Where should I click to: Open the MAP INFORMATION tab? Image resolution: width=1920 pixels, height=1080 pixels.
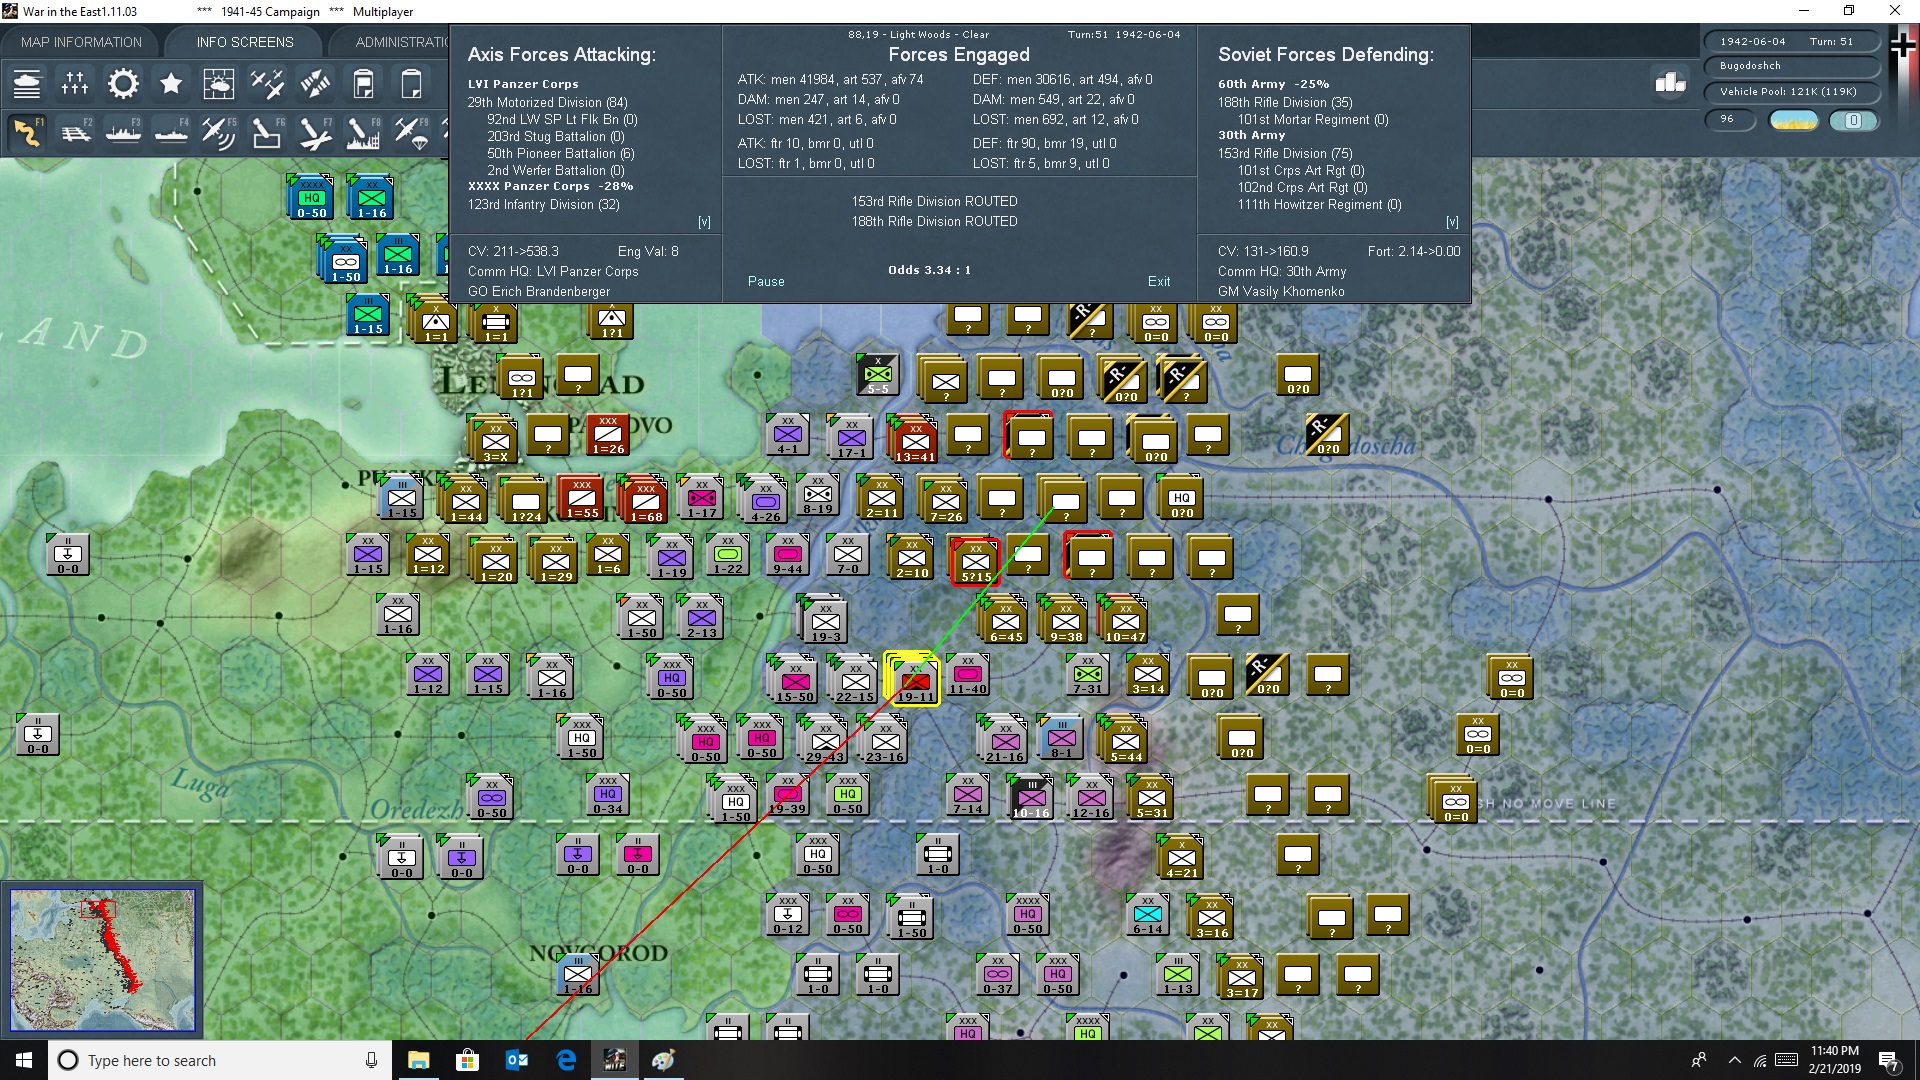pyautogui.click(x=81, y=42)
